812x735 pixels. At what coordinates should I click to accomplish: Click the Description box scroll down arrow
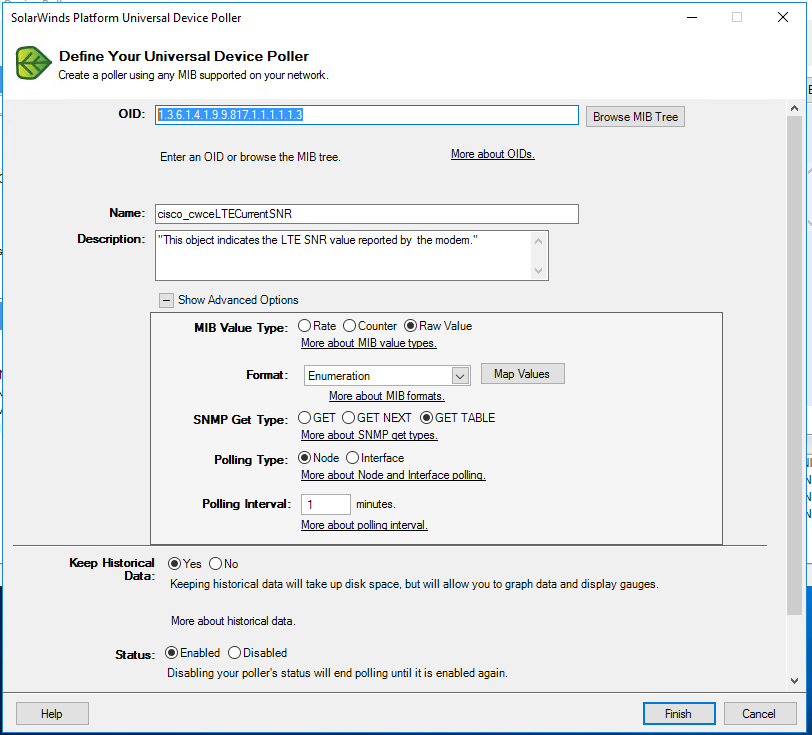click(539, 271)
